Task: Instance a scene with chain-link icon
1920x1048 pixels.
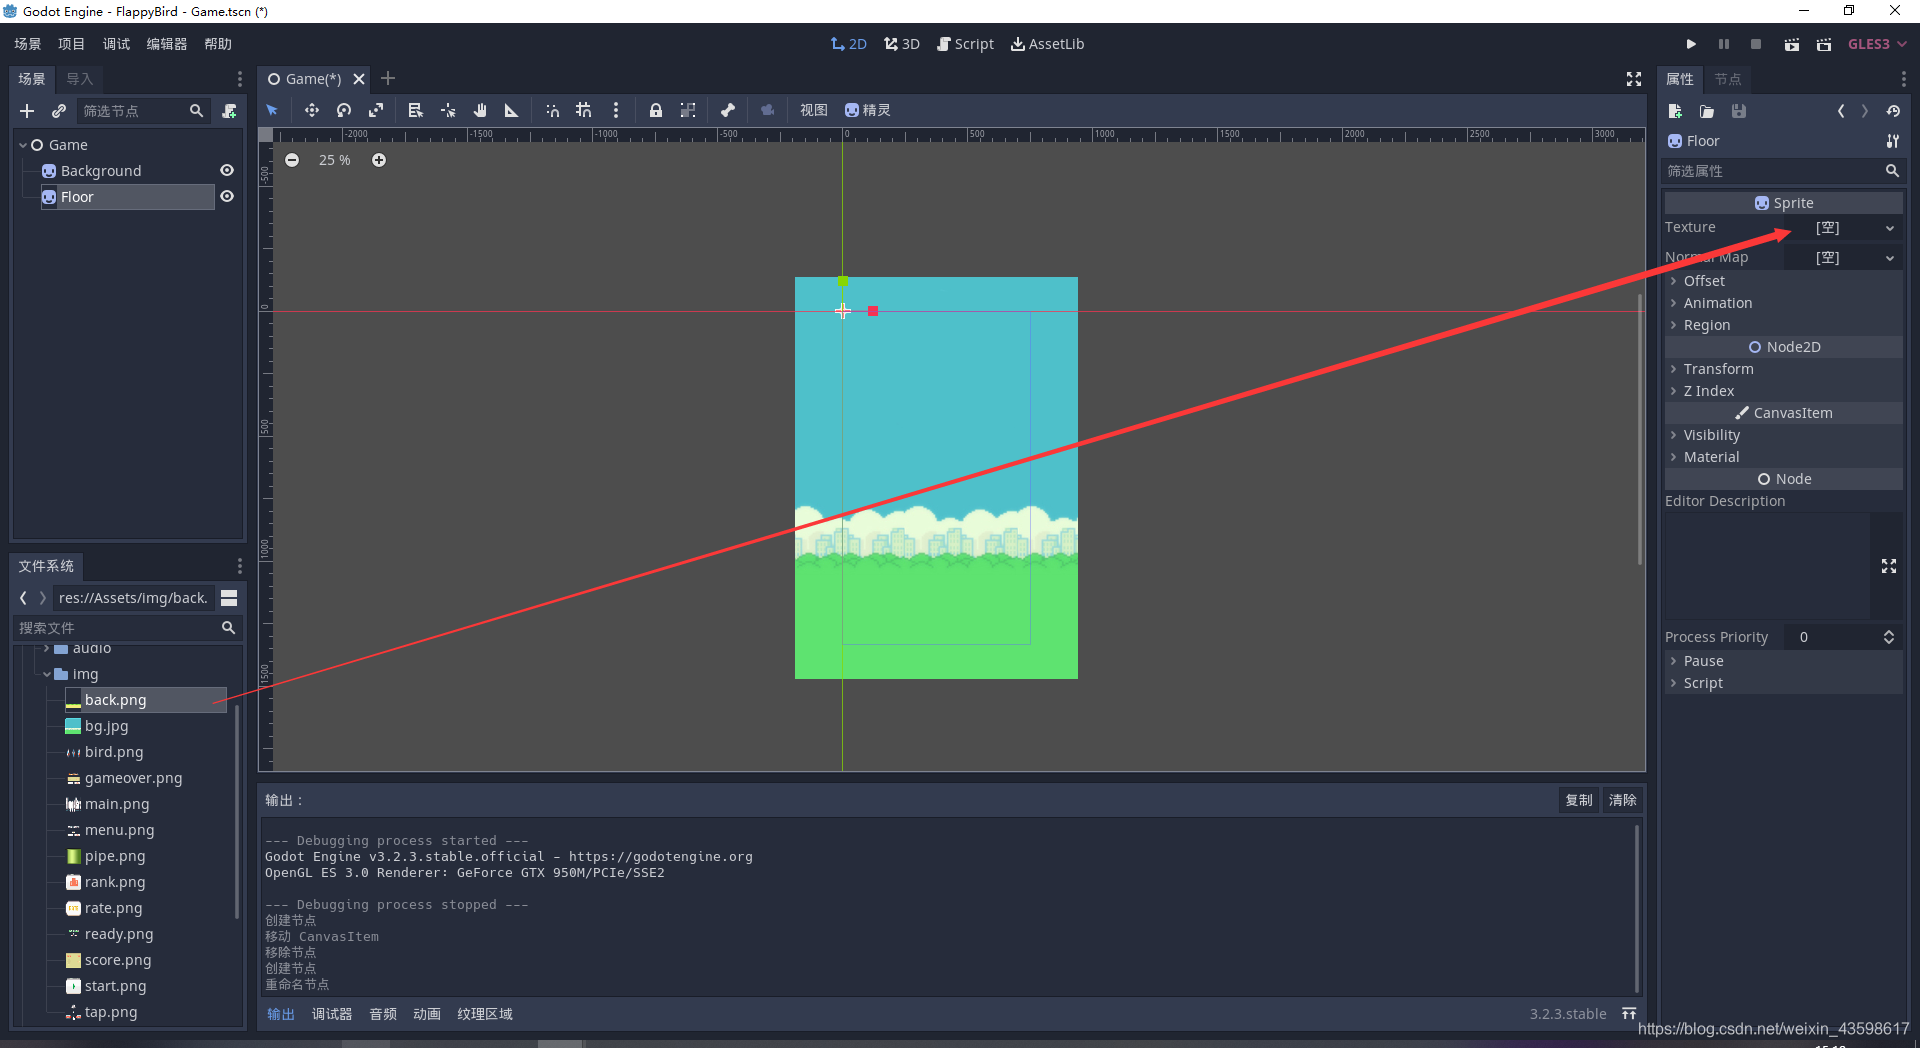Action: pyautogui.click(x=59, y=111)
